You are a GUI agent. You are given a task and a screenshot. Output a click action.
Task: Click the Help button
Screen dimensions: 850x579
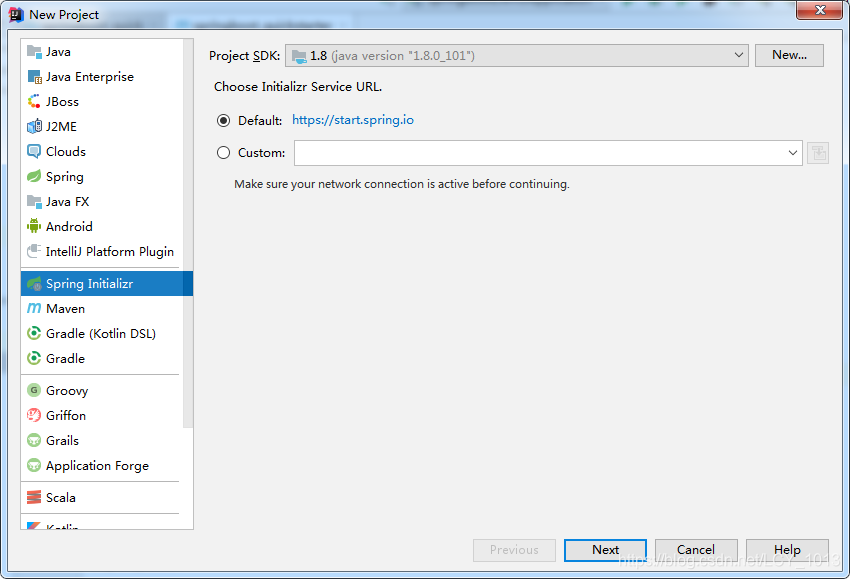(x=787, y=550)
